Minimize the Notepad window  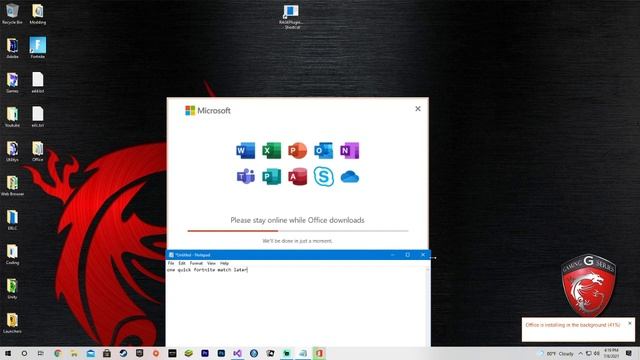pos(392,255)
